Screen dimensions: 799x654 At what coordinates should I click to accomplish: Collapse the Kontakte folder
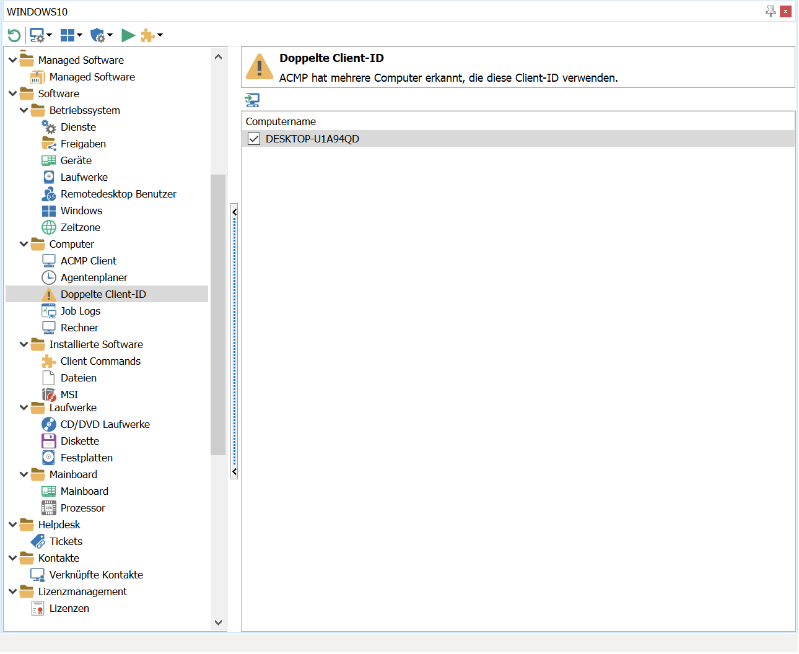coord(13,558)
